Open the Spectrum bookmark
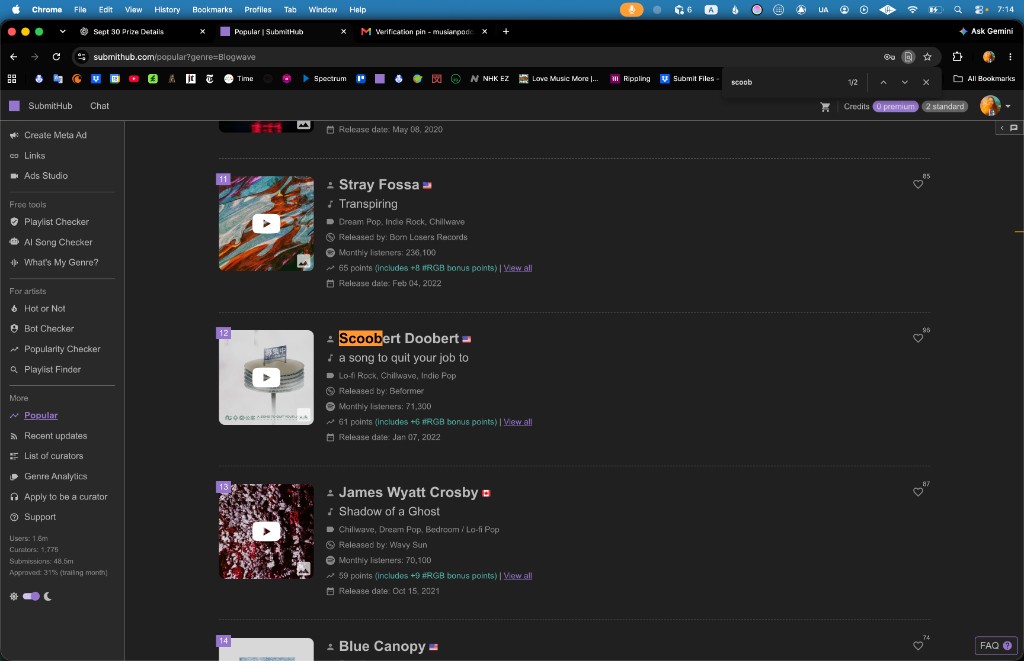1024x661 pixels. 324,78
